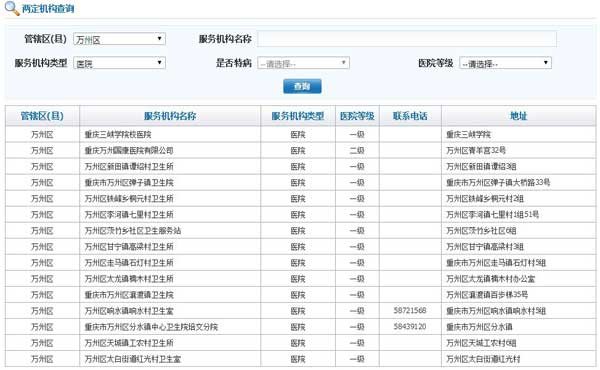Expand the 医院等级 dropdown
Screen dimensions: 600x370
click(x=505, y=63)
